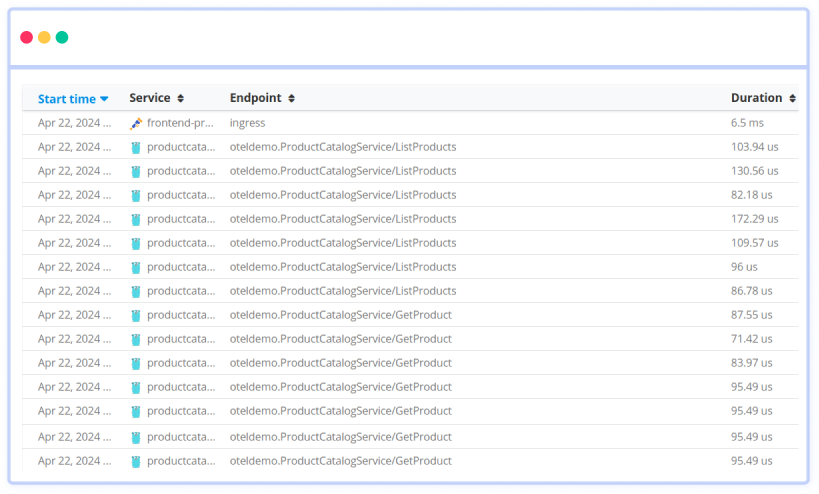Click the green window button

(62, 37)
